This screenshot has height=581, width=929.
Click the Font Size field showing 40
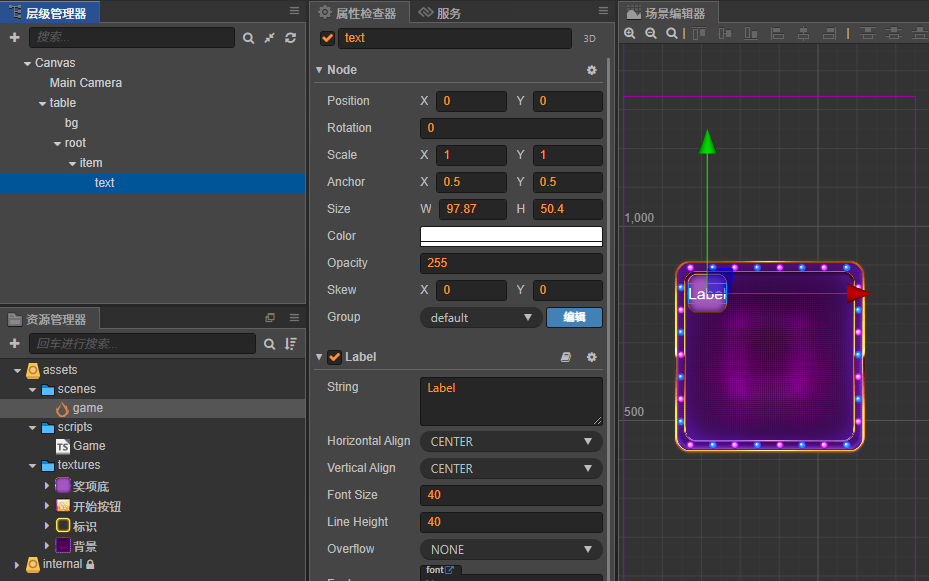point(511,495)
